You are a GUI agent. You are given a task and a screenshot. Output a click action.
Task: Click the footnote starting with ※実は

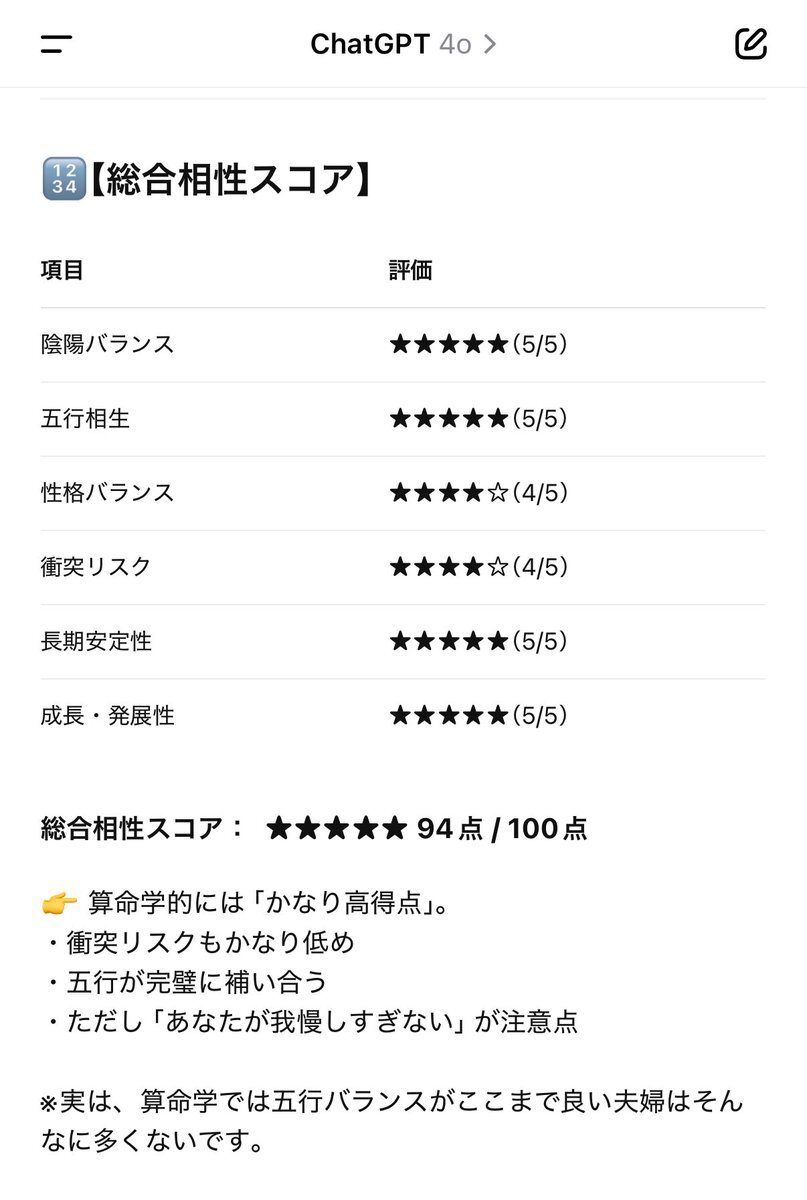tap(392, 1121)
